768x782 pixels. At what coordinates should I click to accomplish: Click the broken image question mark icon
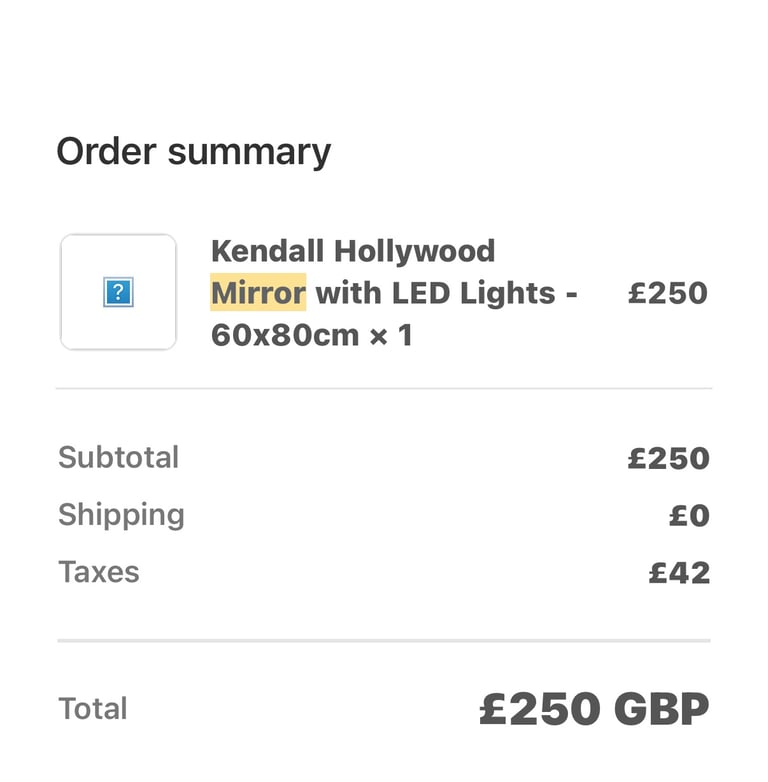[118, 292]
